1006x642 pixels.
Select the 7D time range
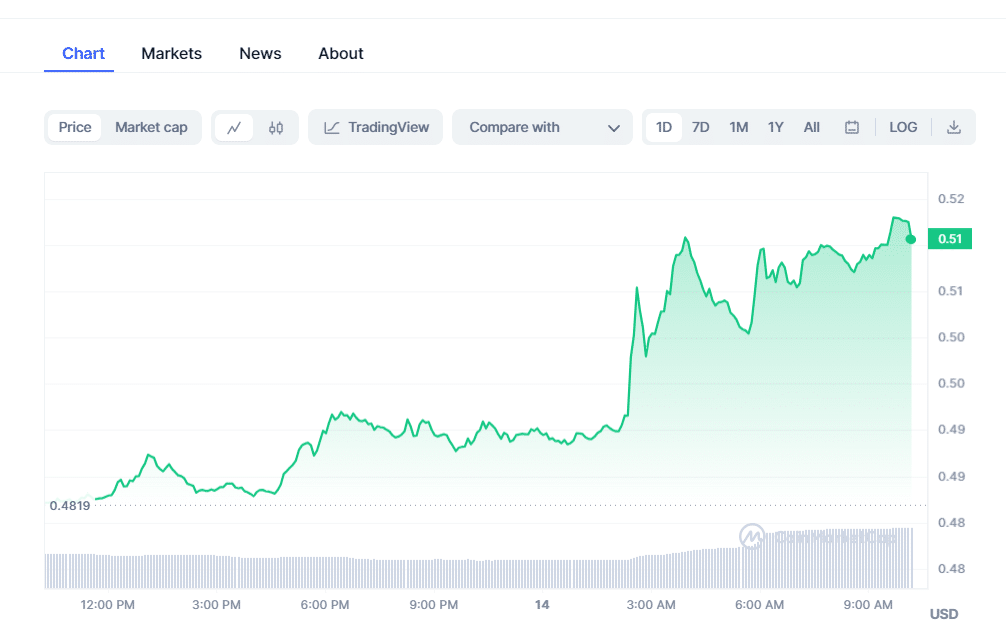[x=700, y=127]
